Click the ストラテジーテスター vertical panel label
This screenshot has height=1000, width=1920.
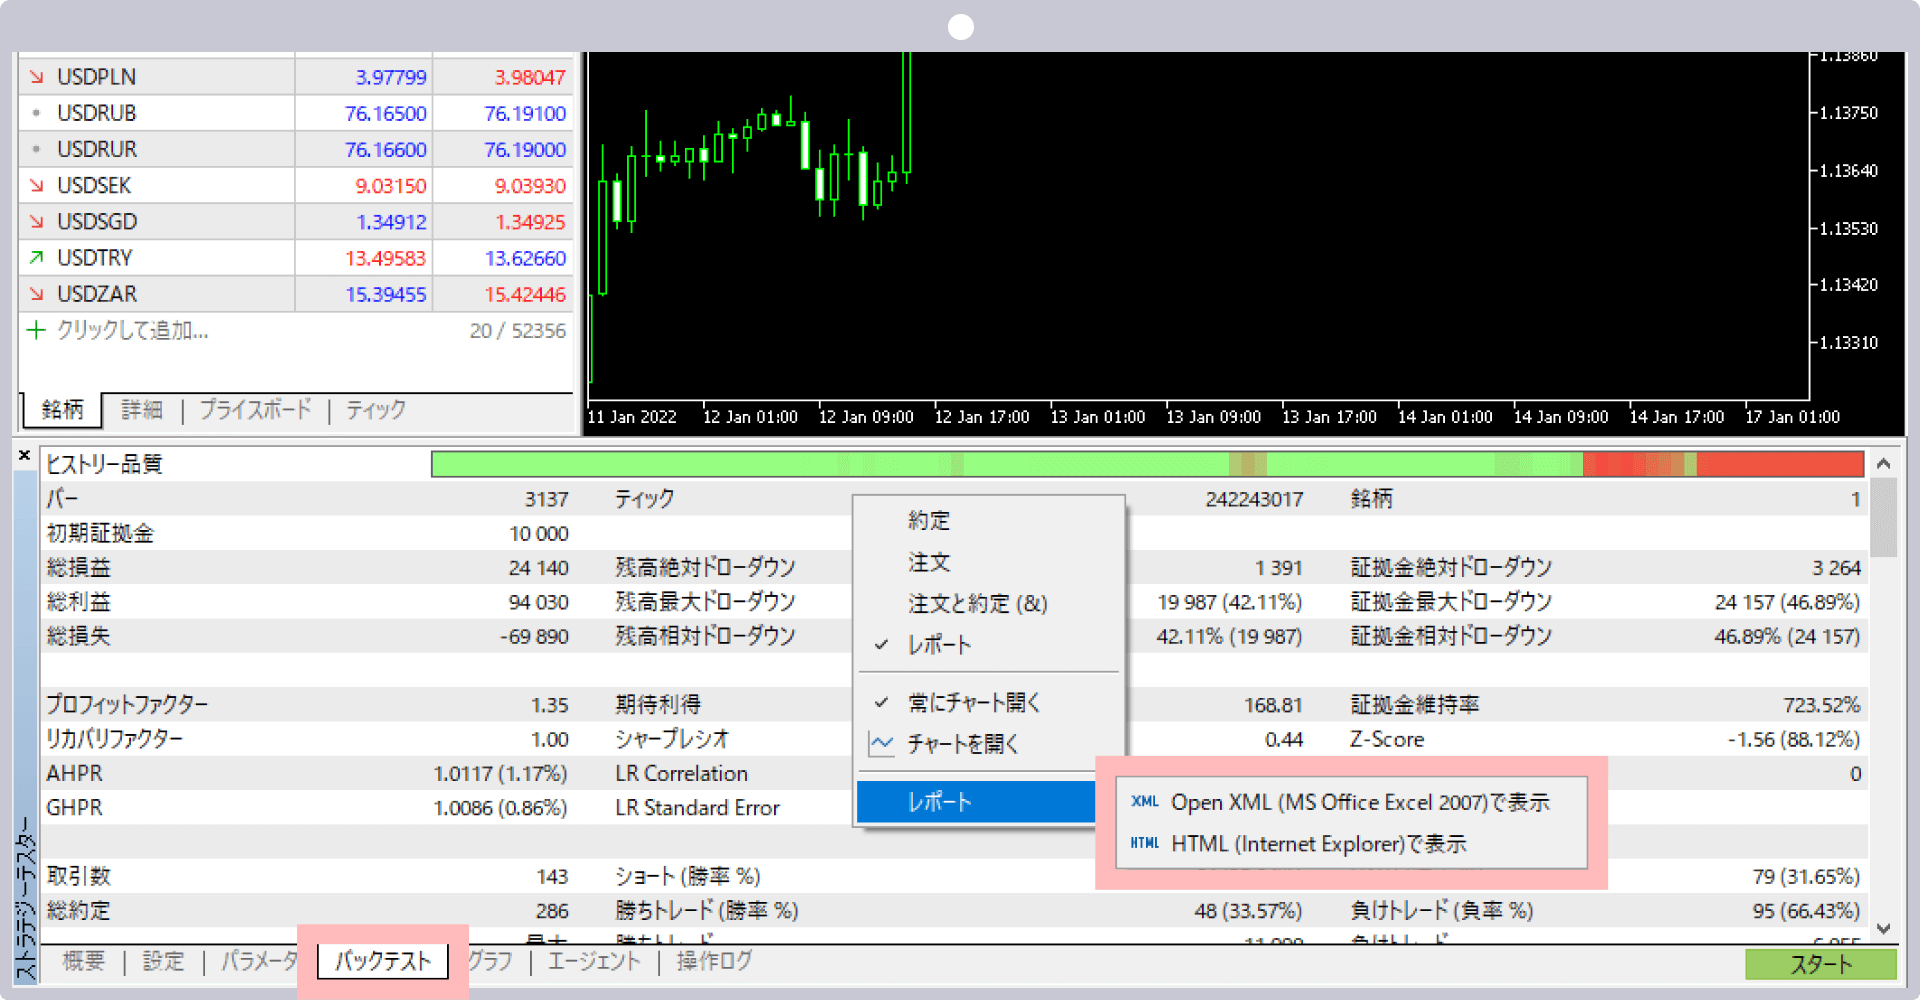26,897
